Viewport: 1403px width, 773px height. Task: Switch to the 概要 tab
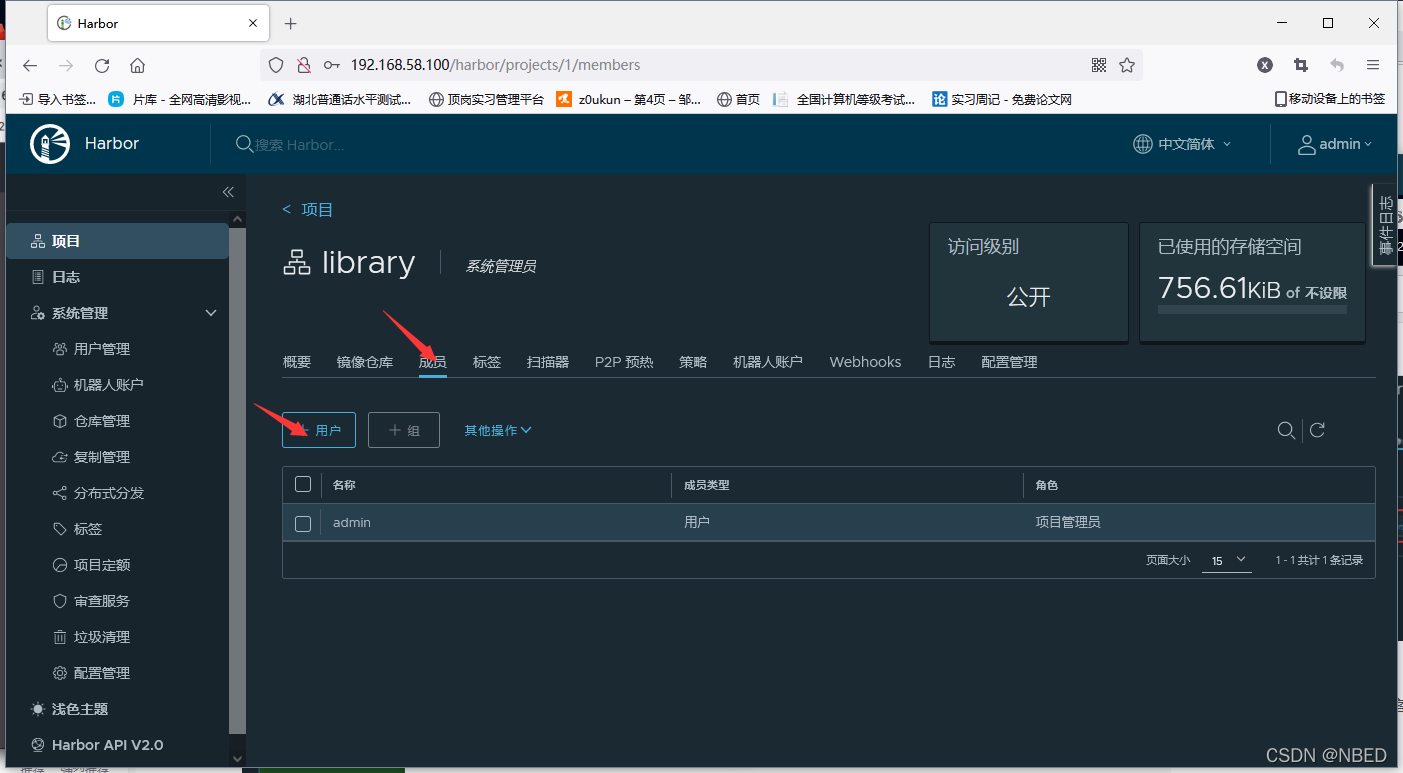coord(297,362)
